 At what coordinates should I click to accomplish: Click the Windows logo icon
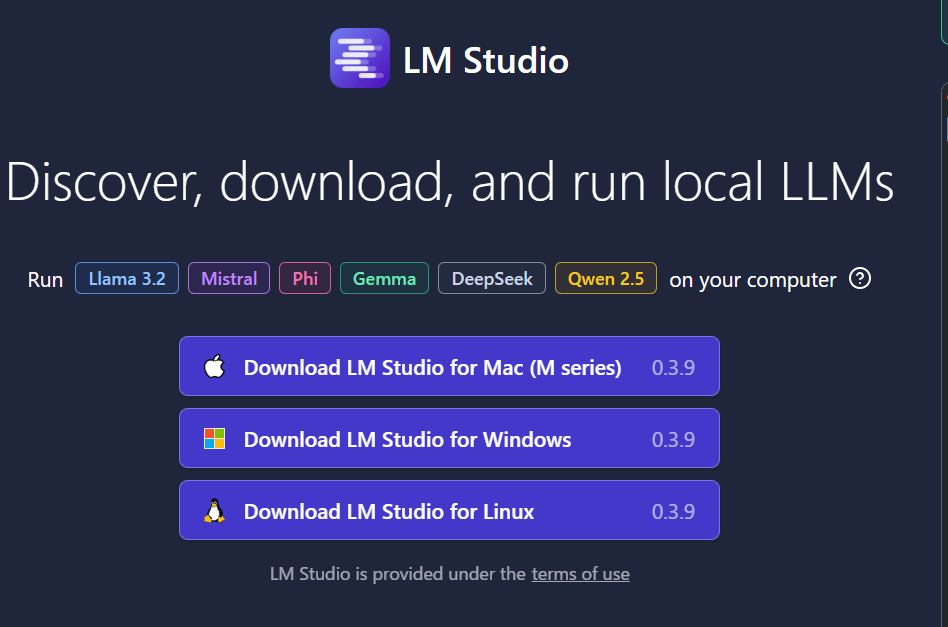click(x=214, y=439)
